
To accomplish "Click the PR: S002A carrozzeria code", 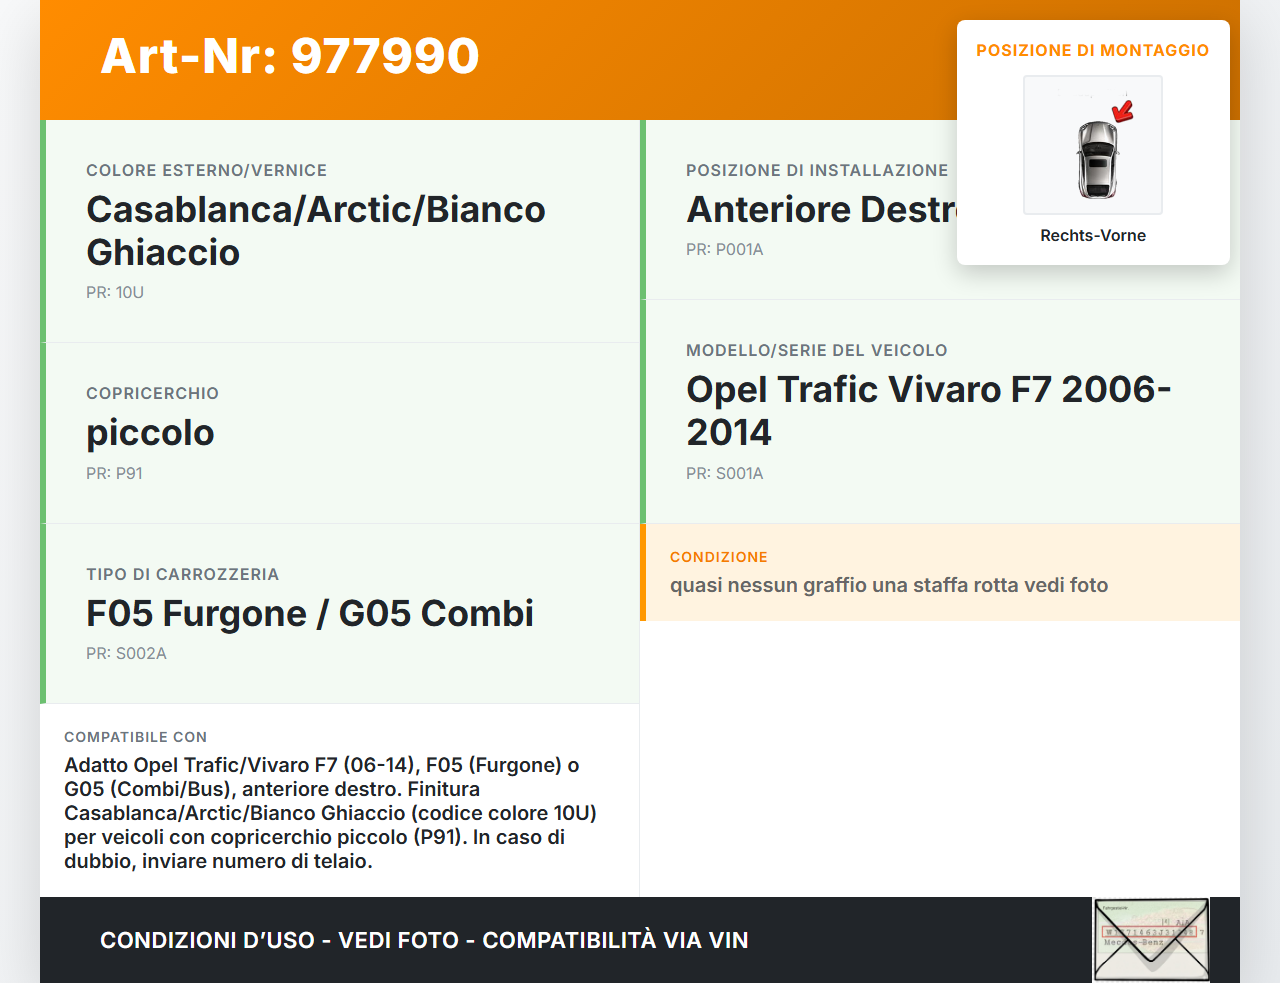I will (126, 654).
